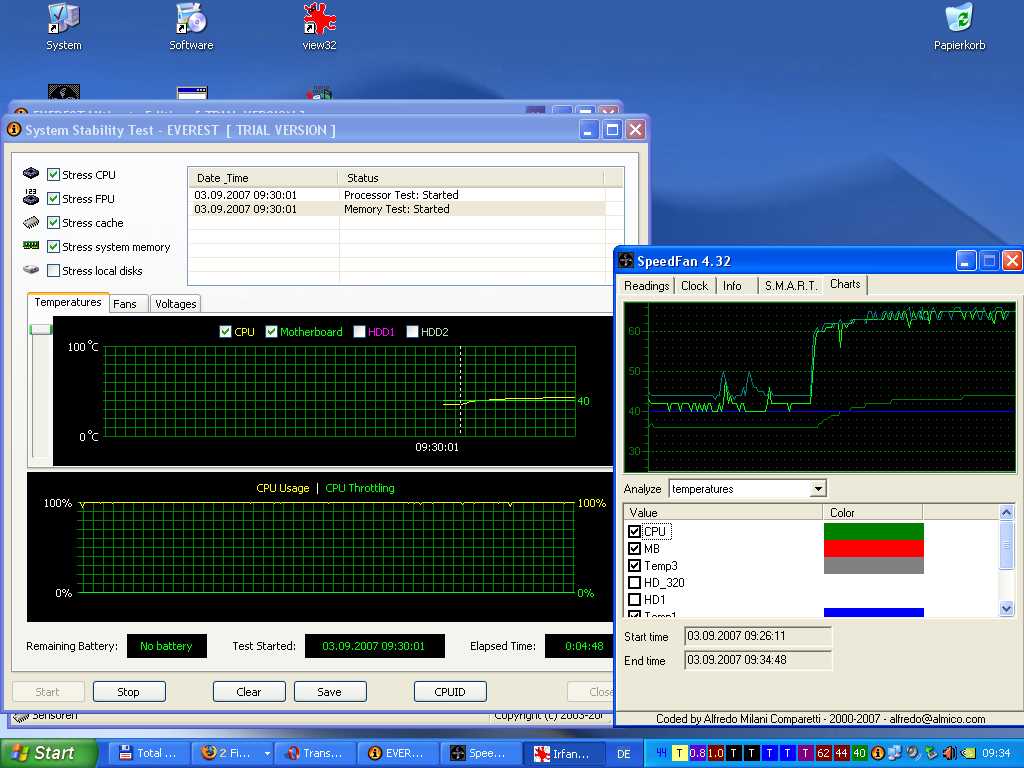The image size is (1024, 768).
Task: Click the green CPU color swatch
Action: click(874, 532)
